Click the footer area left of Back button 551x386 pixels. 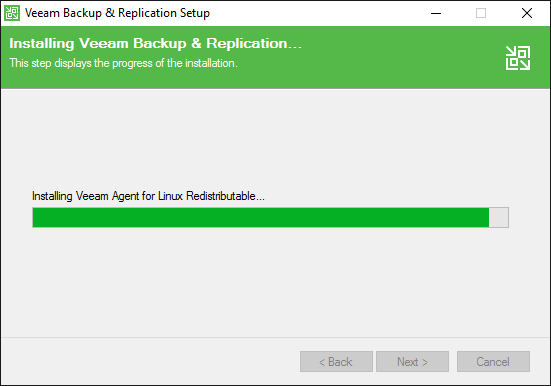[x=151, y=361]
